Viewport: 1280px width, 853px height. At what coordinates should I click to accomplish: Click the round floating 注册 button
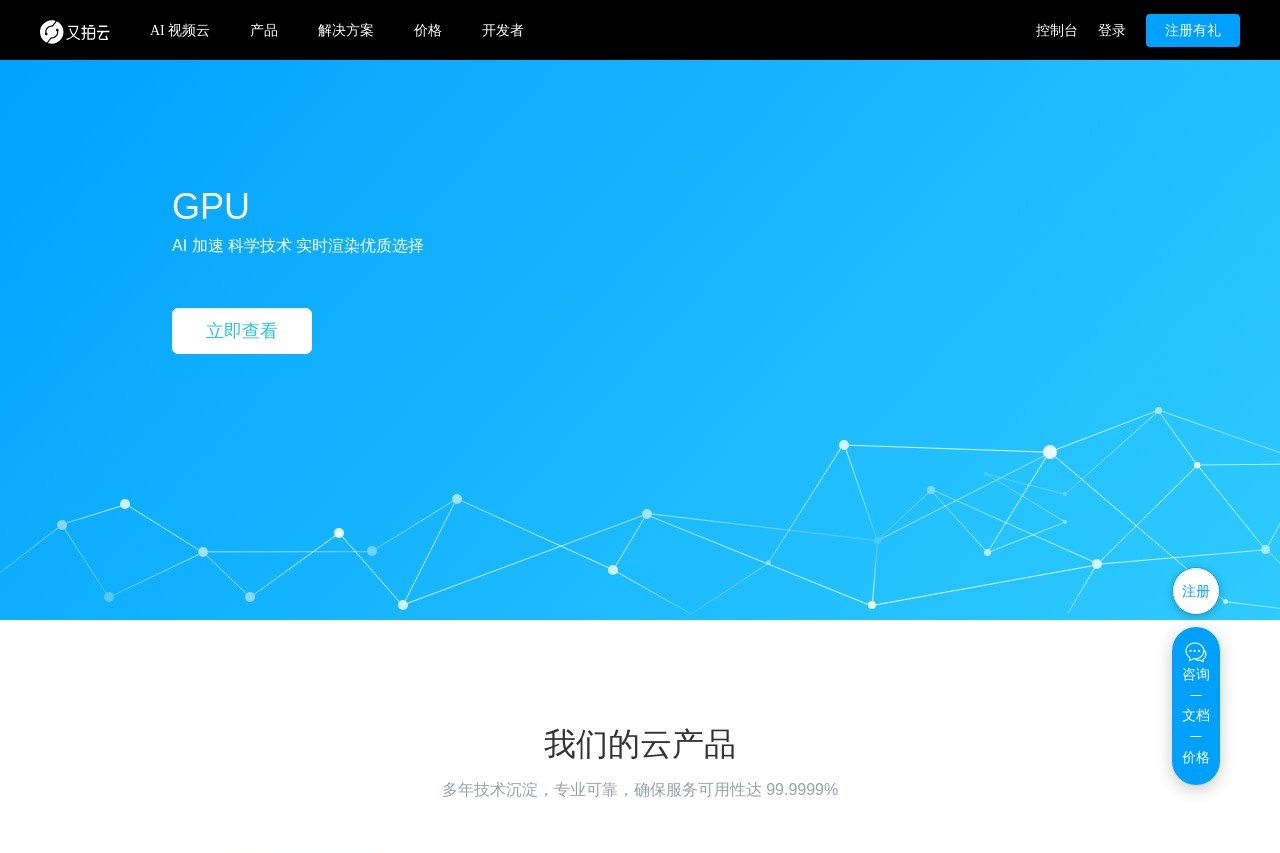[1196, 591]
